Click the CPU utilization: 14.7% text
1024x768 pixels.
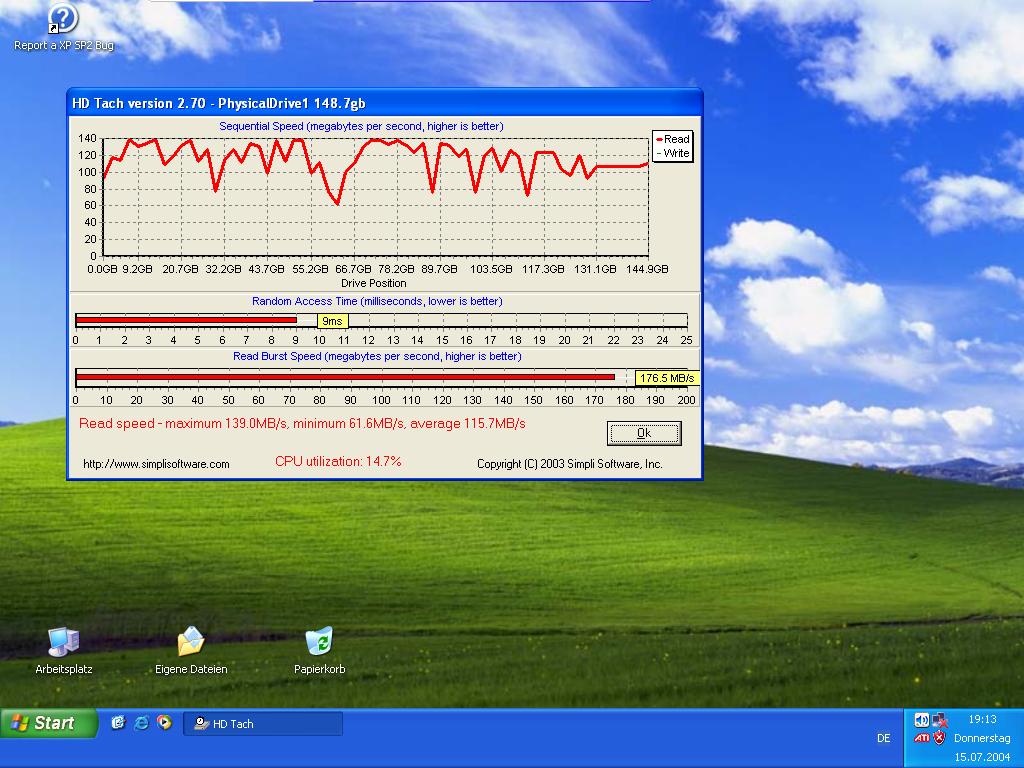[x=338, y=461]
